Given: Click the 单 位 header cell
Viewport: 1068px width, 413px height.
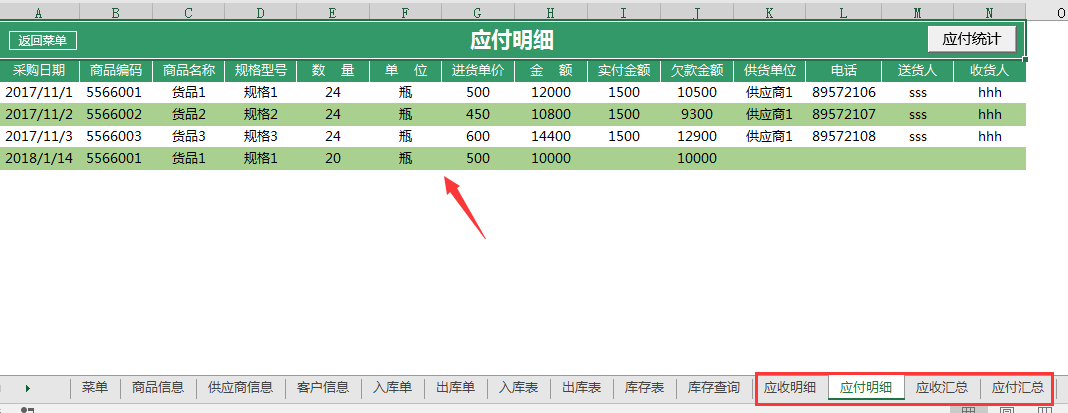Looking at the screenshot, I should coord(405,70).
